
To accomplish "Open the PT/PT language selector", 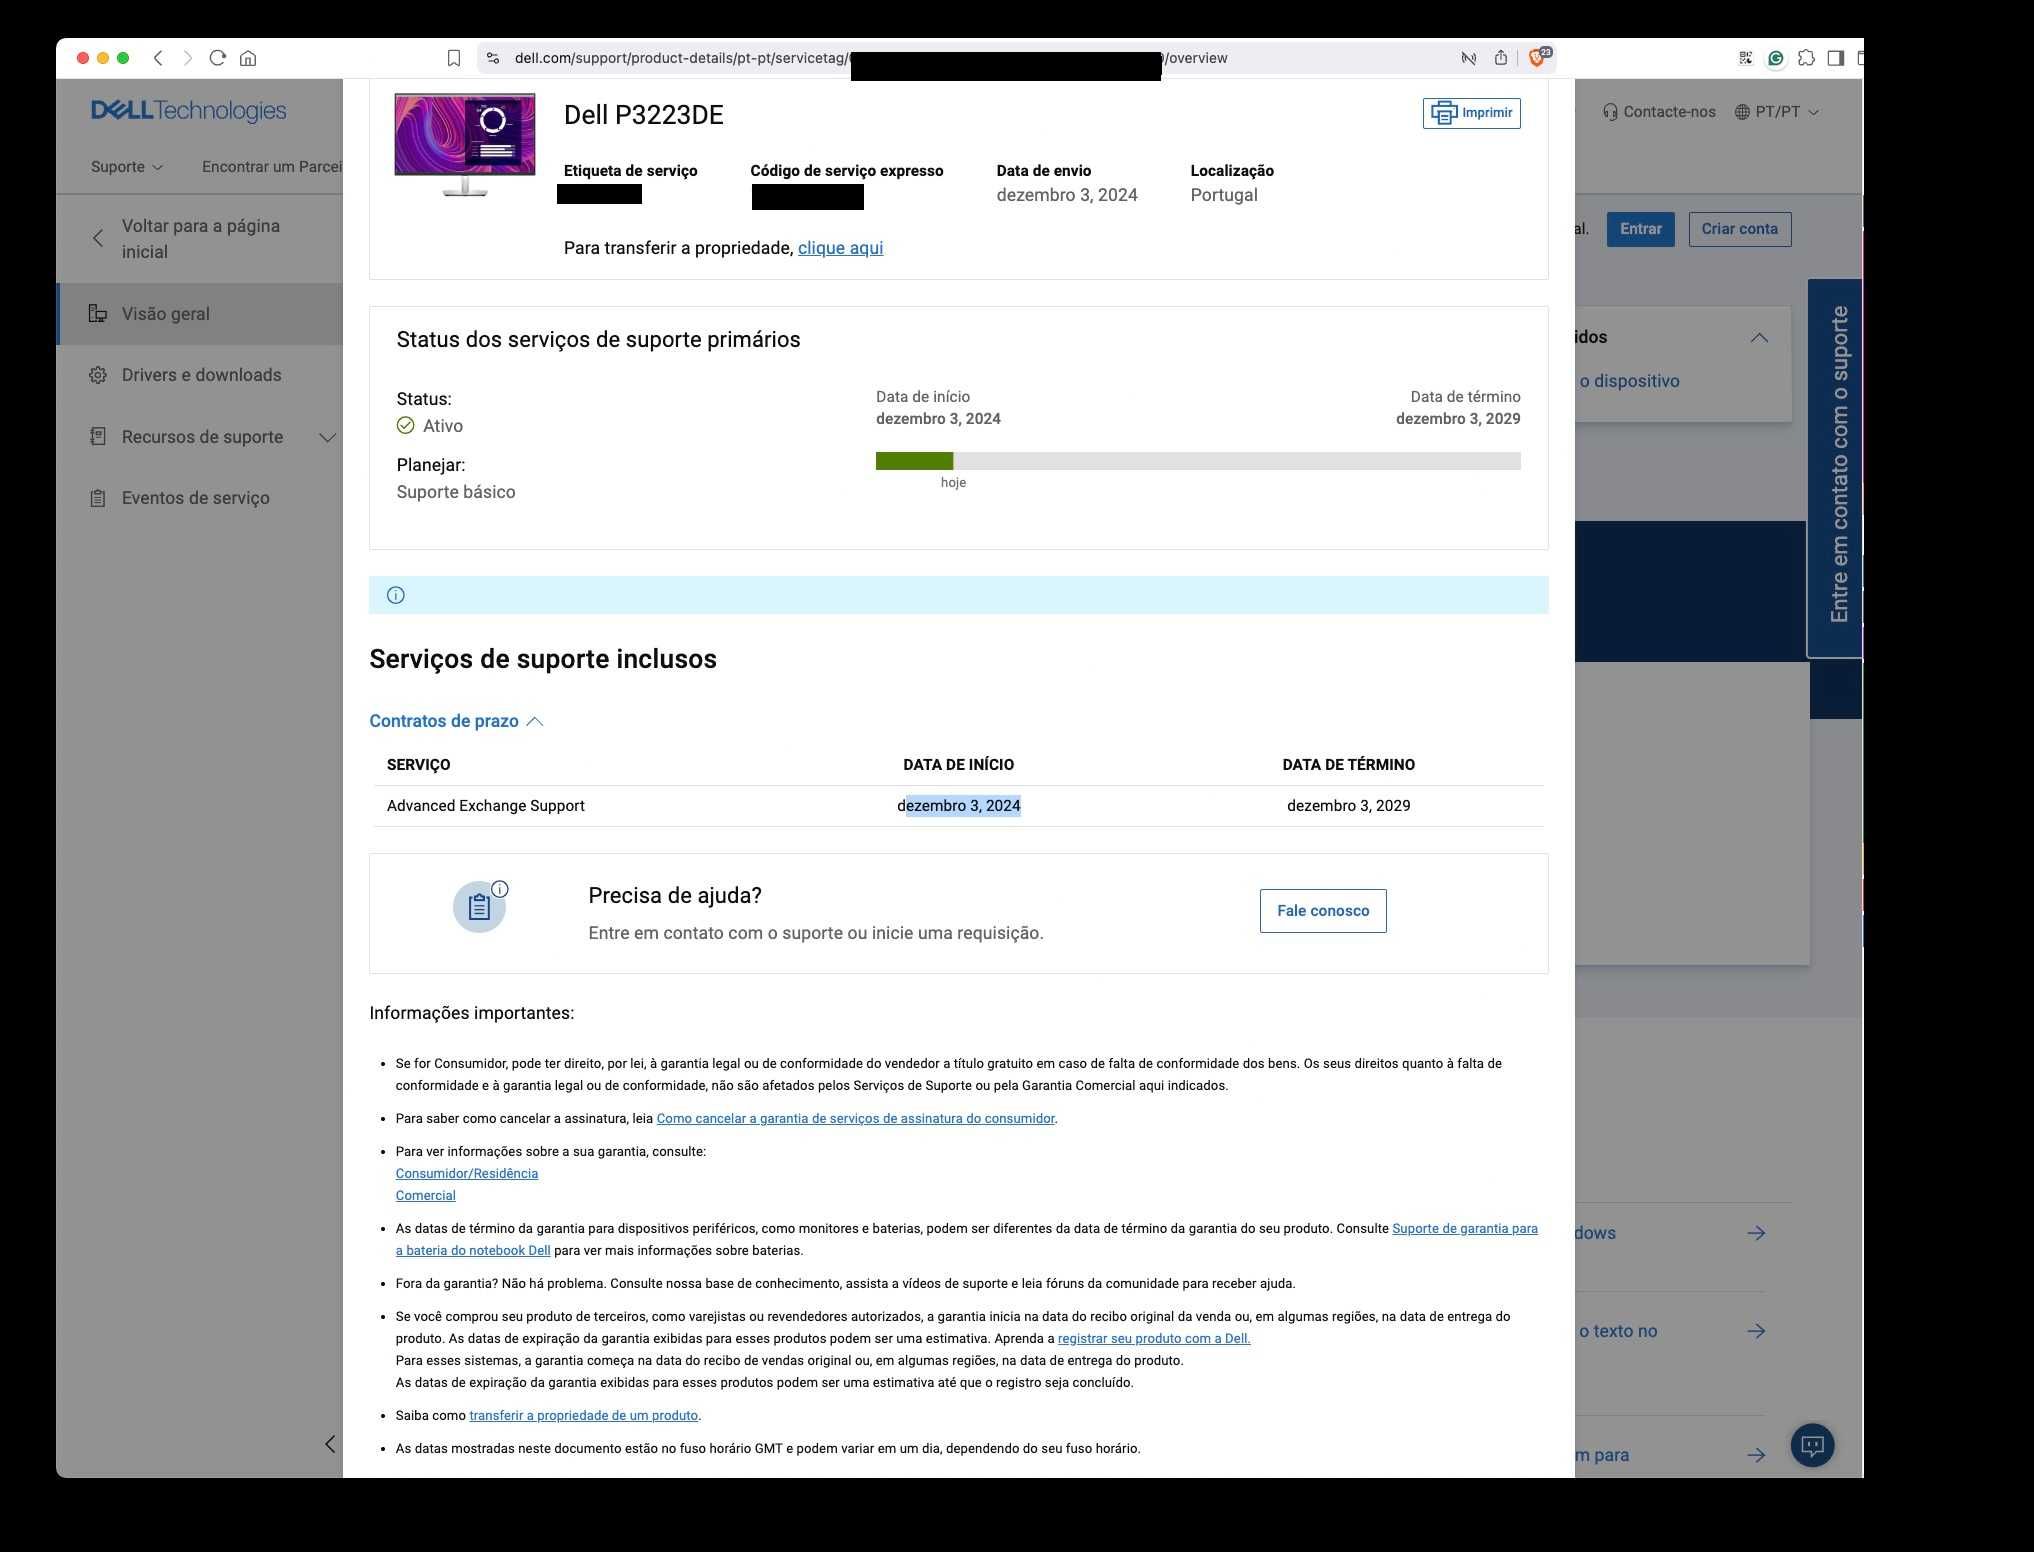I will (x=1776, y=112).
